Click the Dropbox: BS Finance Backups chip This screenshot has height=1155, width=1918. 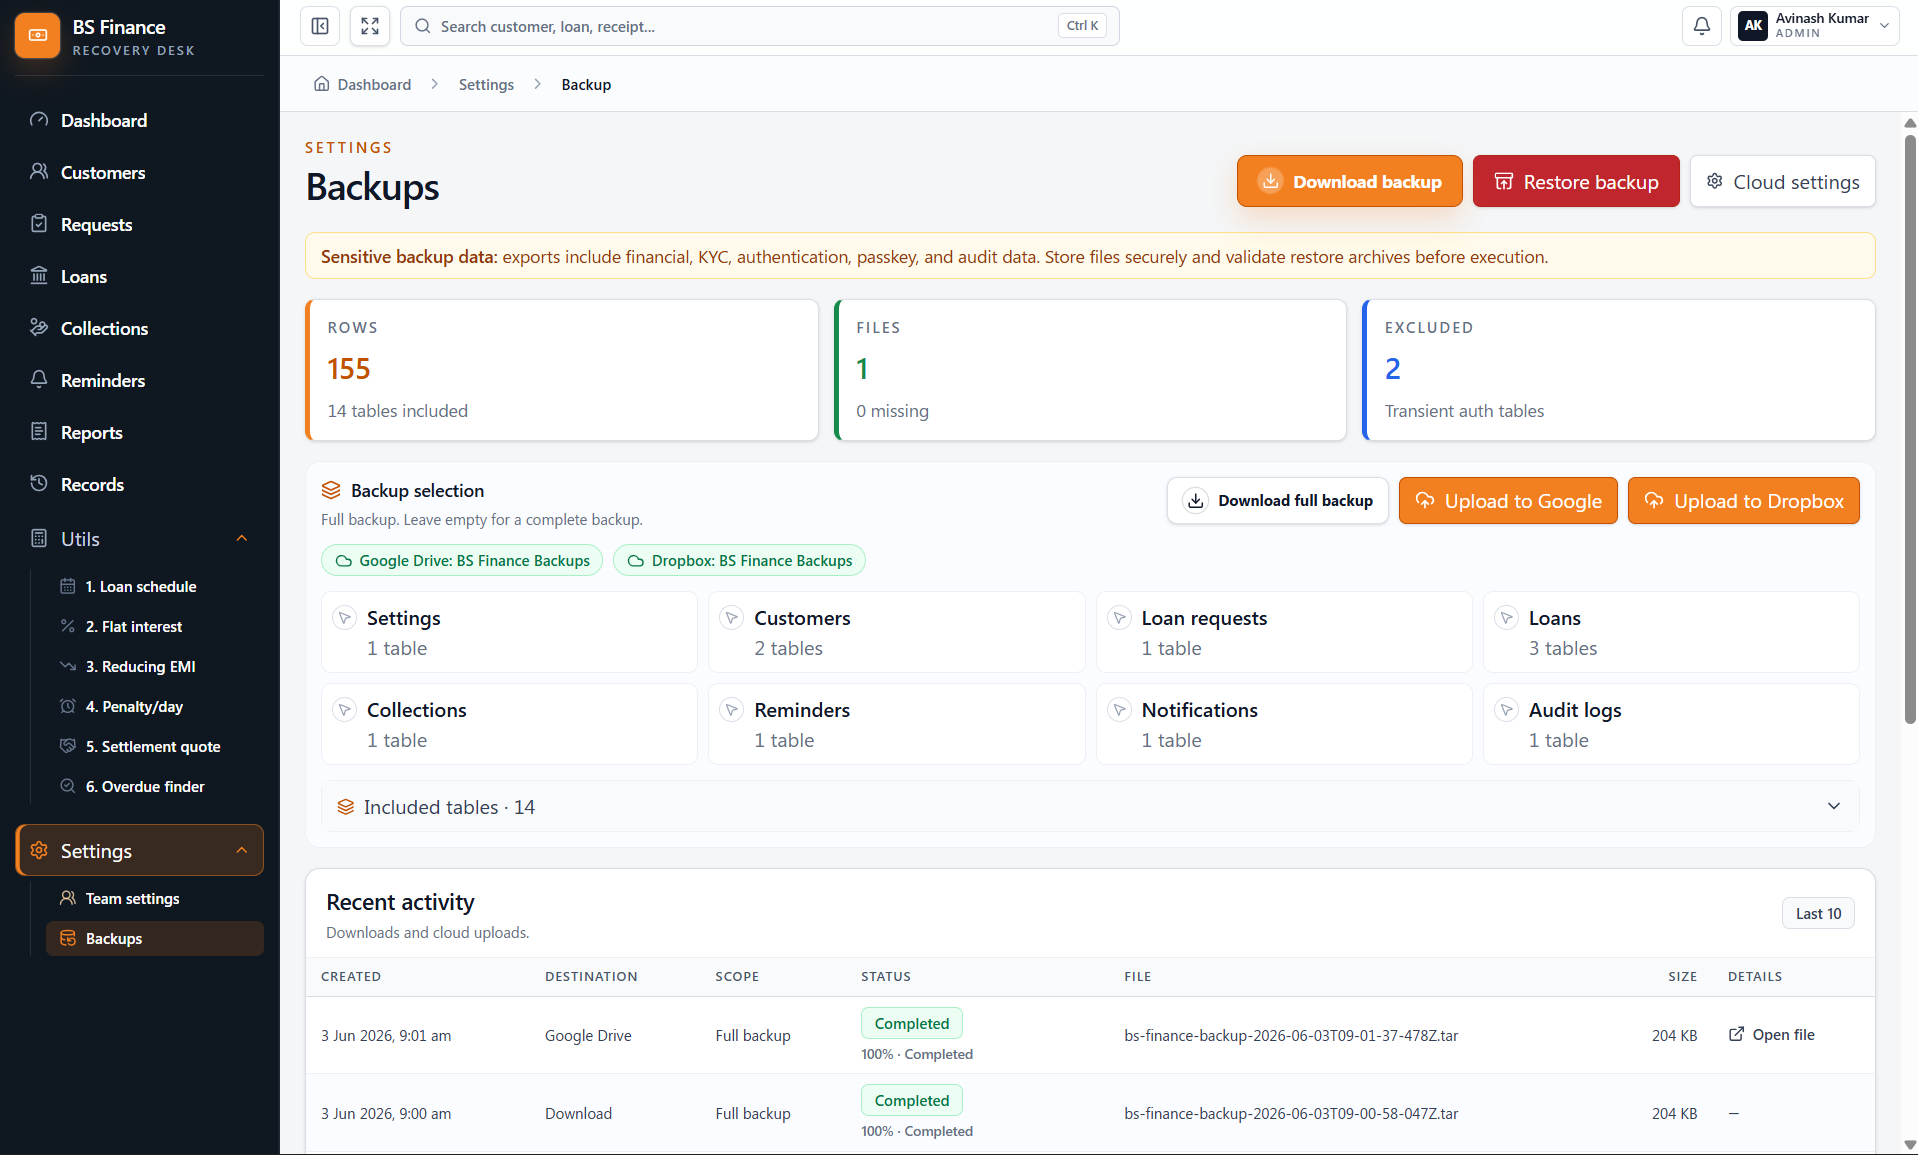pos(739,560)
